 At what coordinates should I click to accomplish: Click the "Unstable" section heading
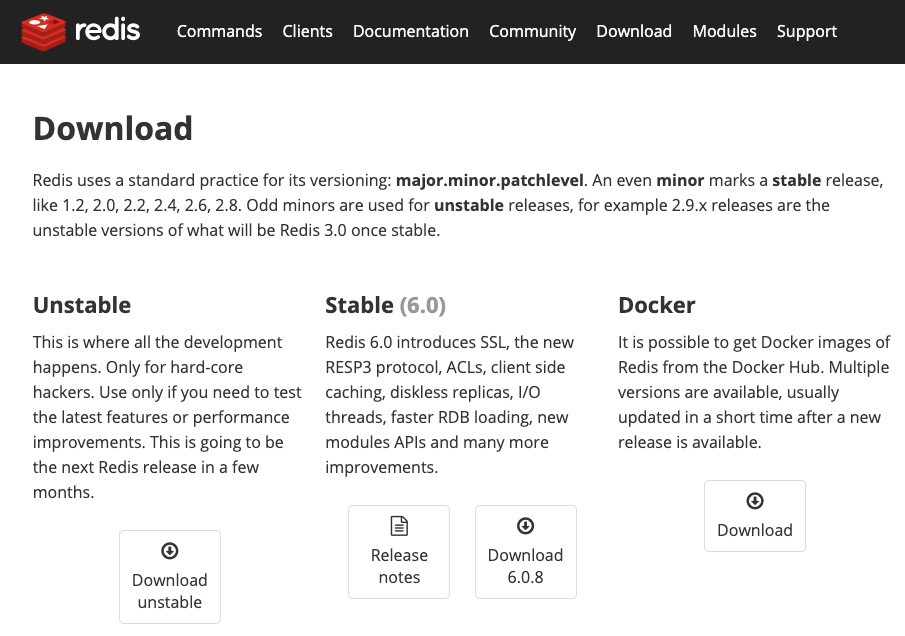pos(82,305)
